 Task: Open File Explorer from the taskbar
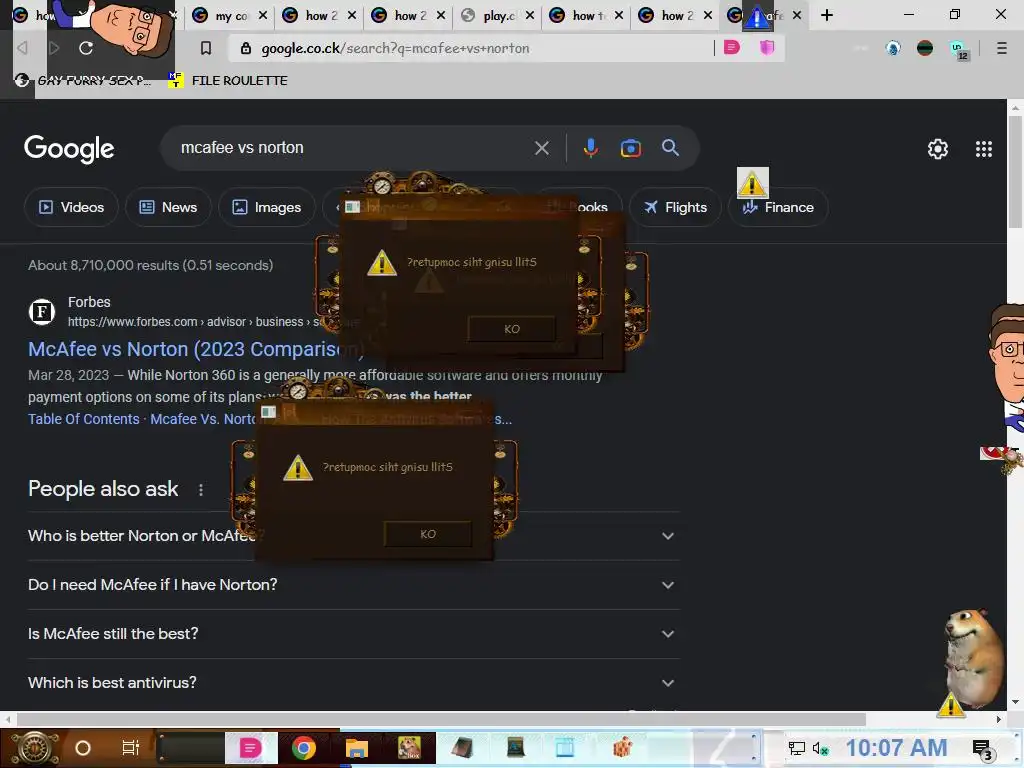357,748
